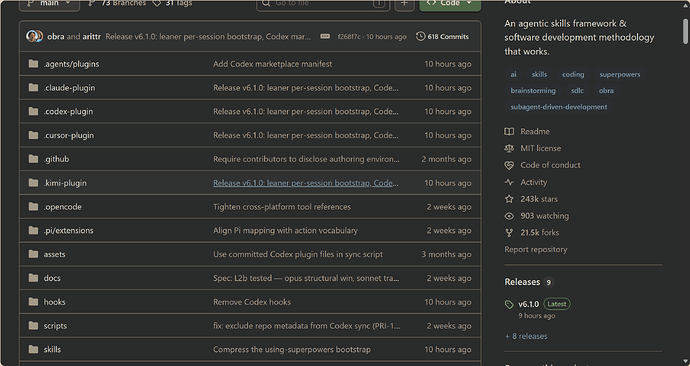
Task: View the 31 Tags link
Action: [x=172, y=3]
